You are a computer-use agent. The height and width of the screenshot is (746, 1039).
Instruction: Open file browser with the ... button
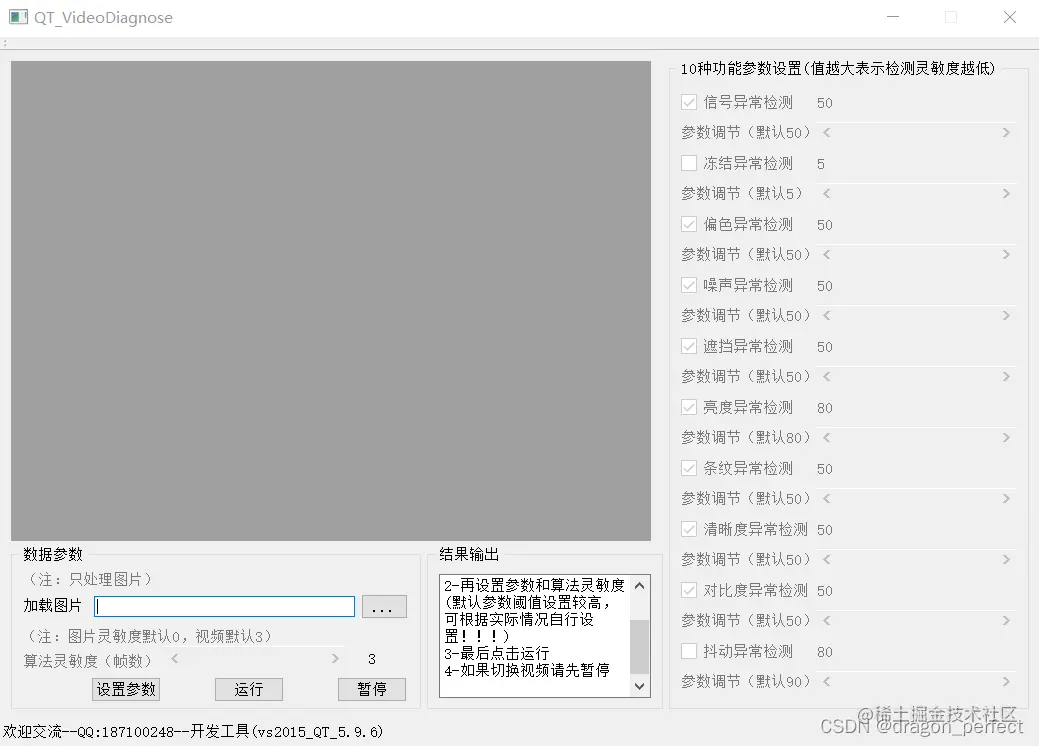click(x=384, y=607)
